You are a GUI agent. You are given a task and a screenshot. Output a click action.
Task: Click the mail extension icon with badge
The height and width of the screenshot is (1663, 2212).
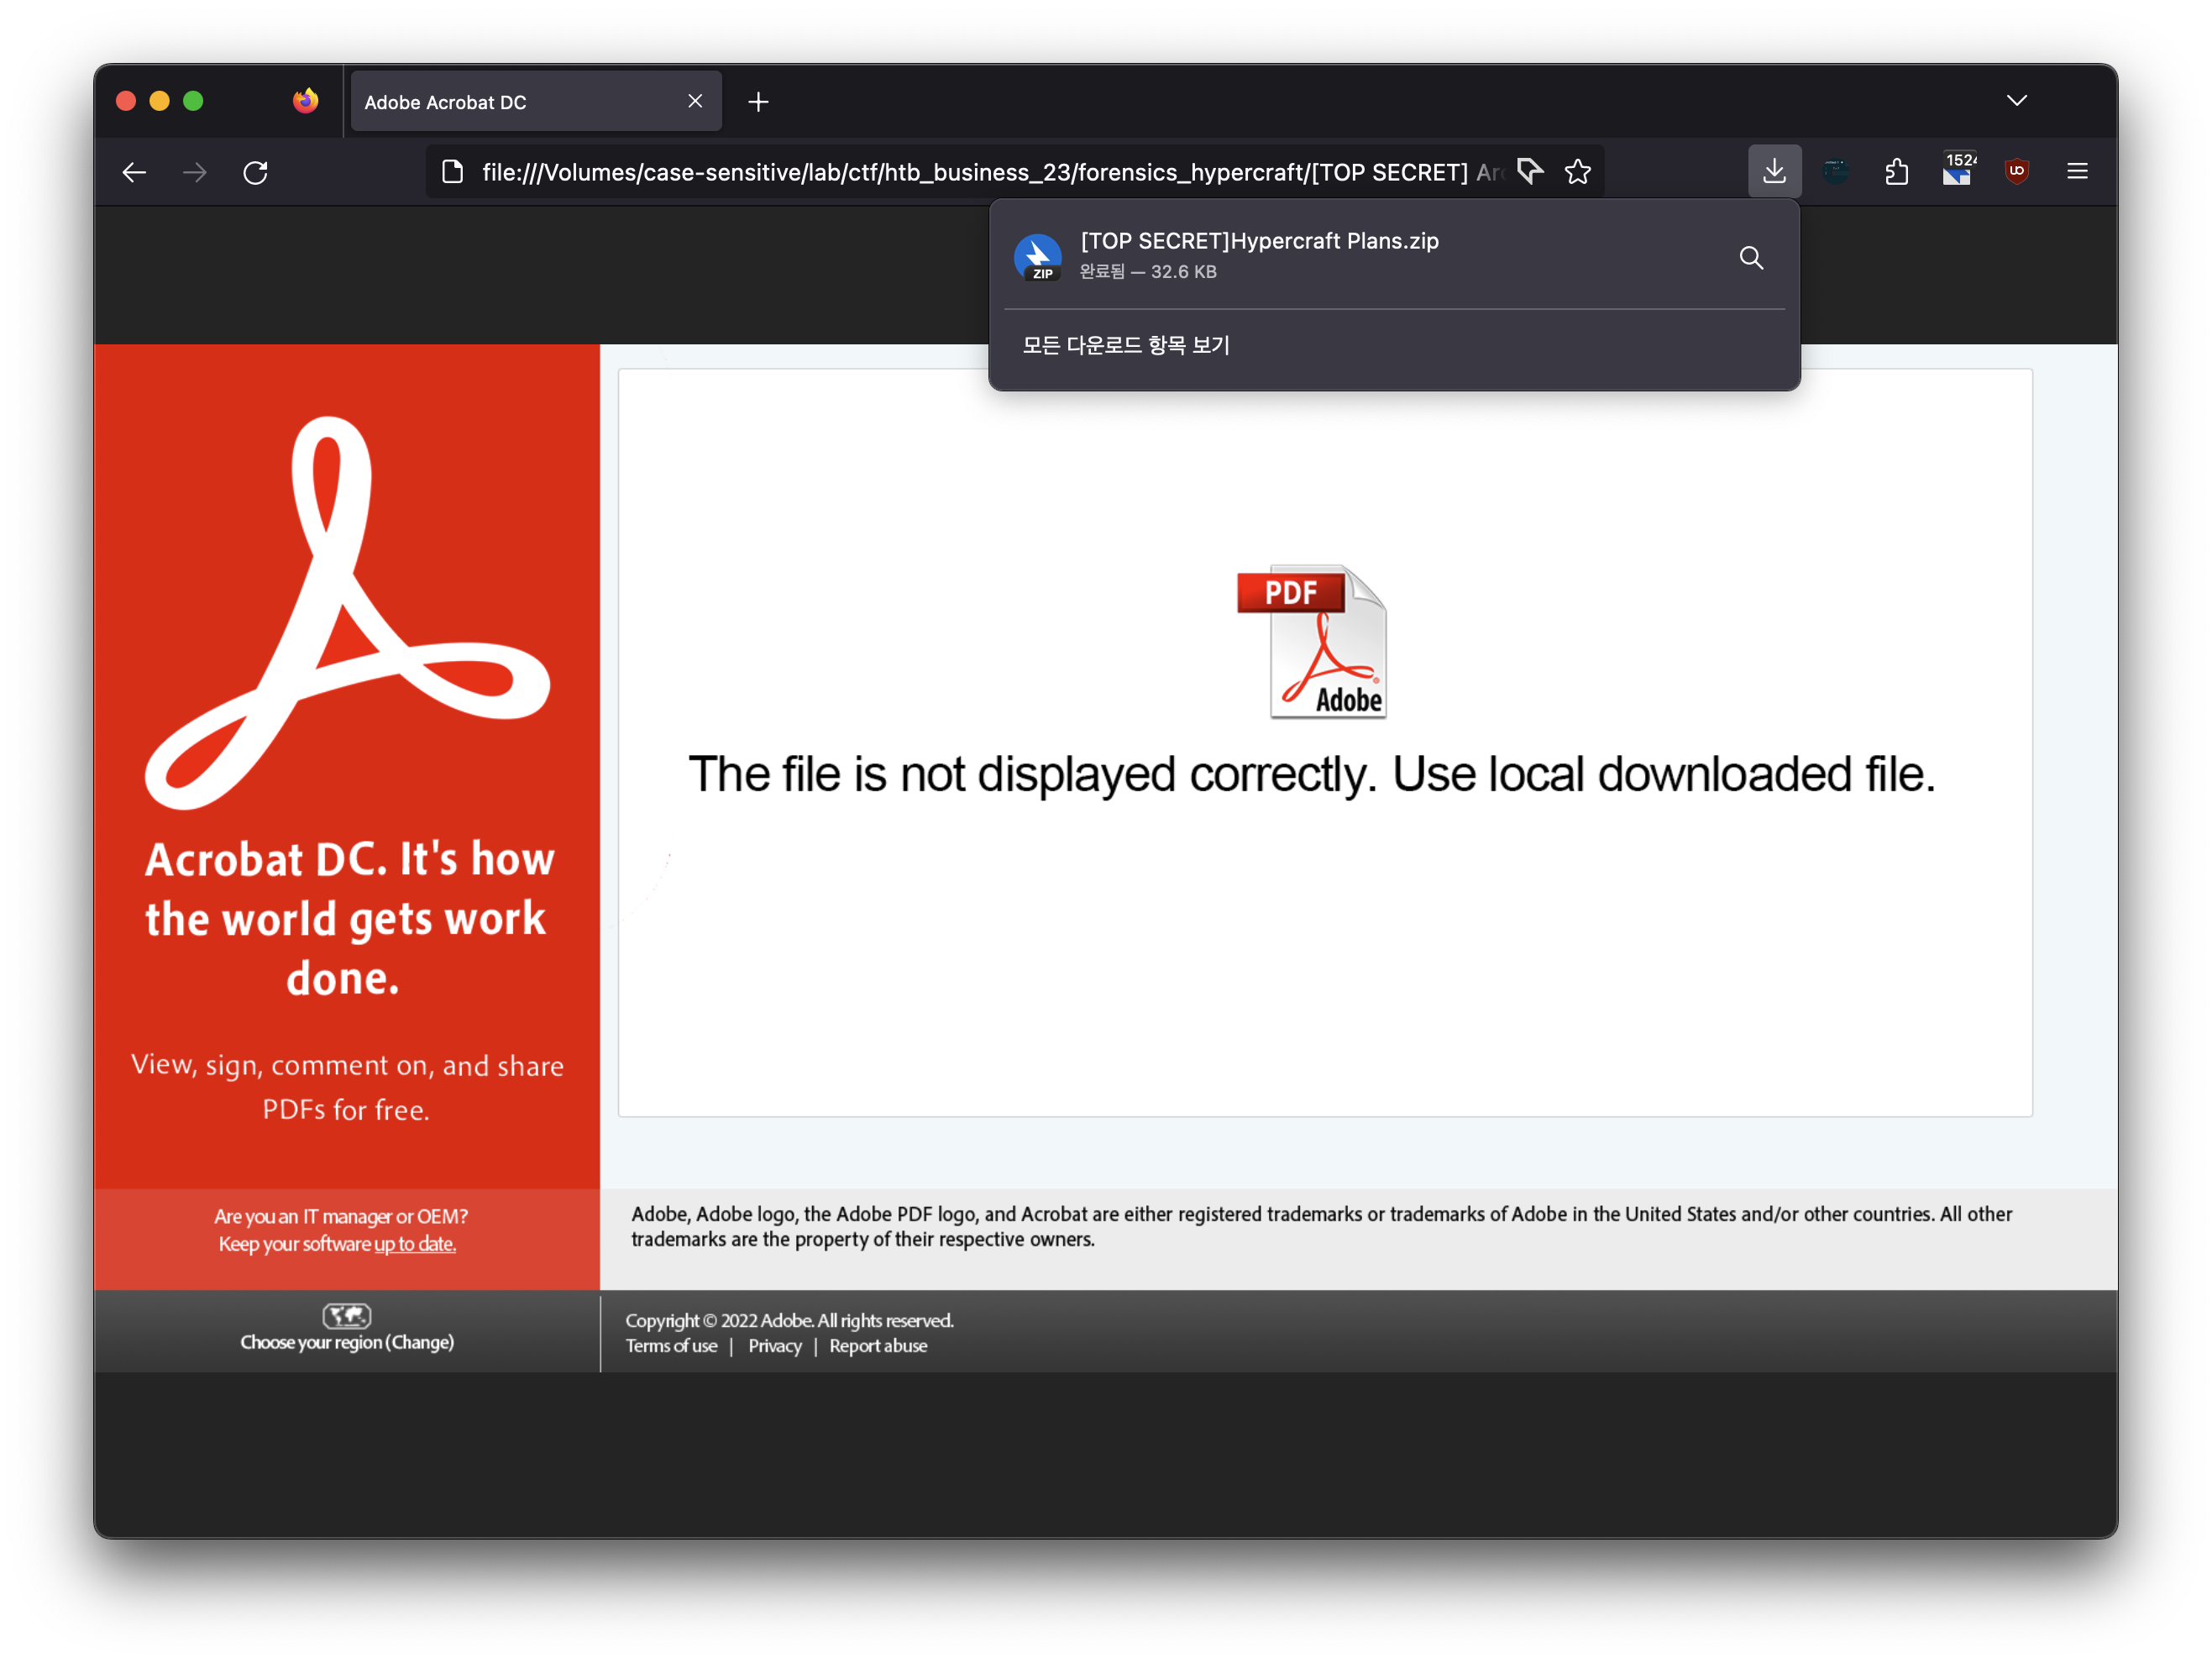[1957, 171]
